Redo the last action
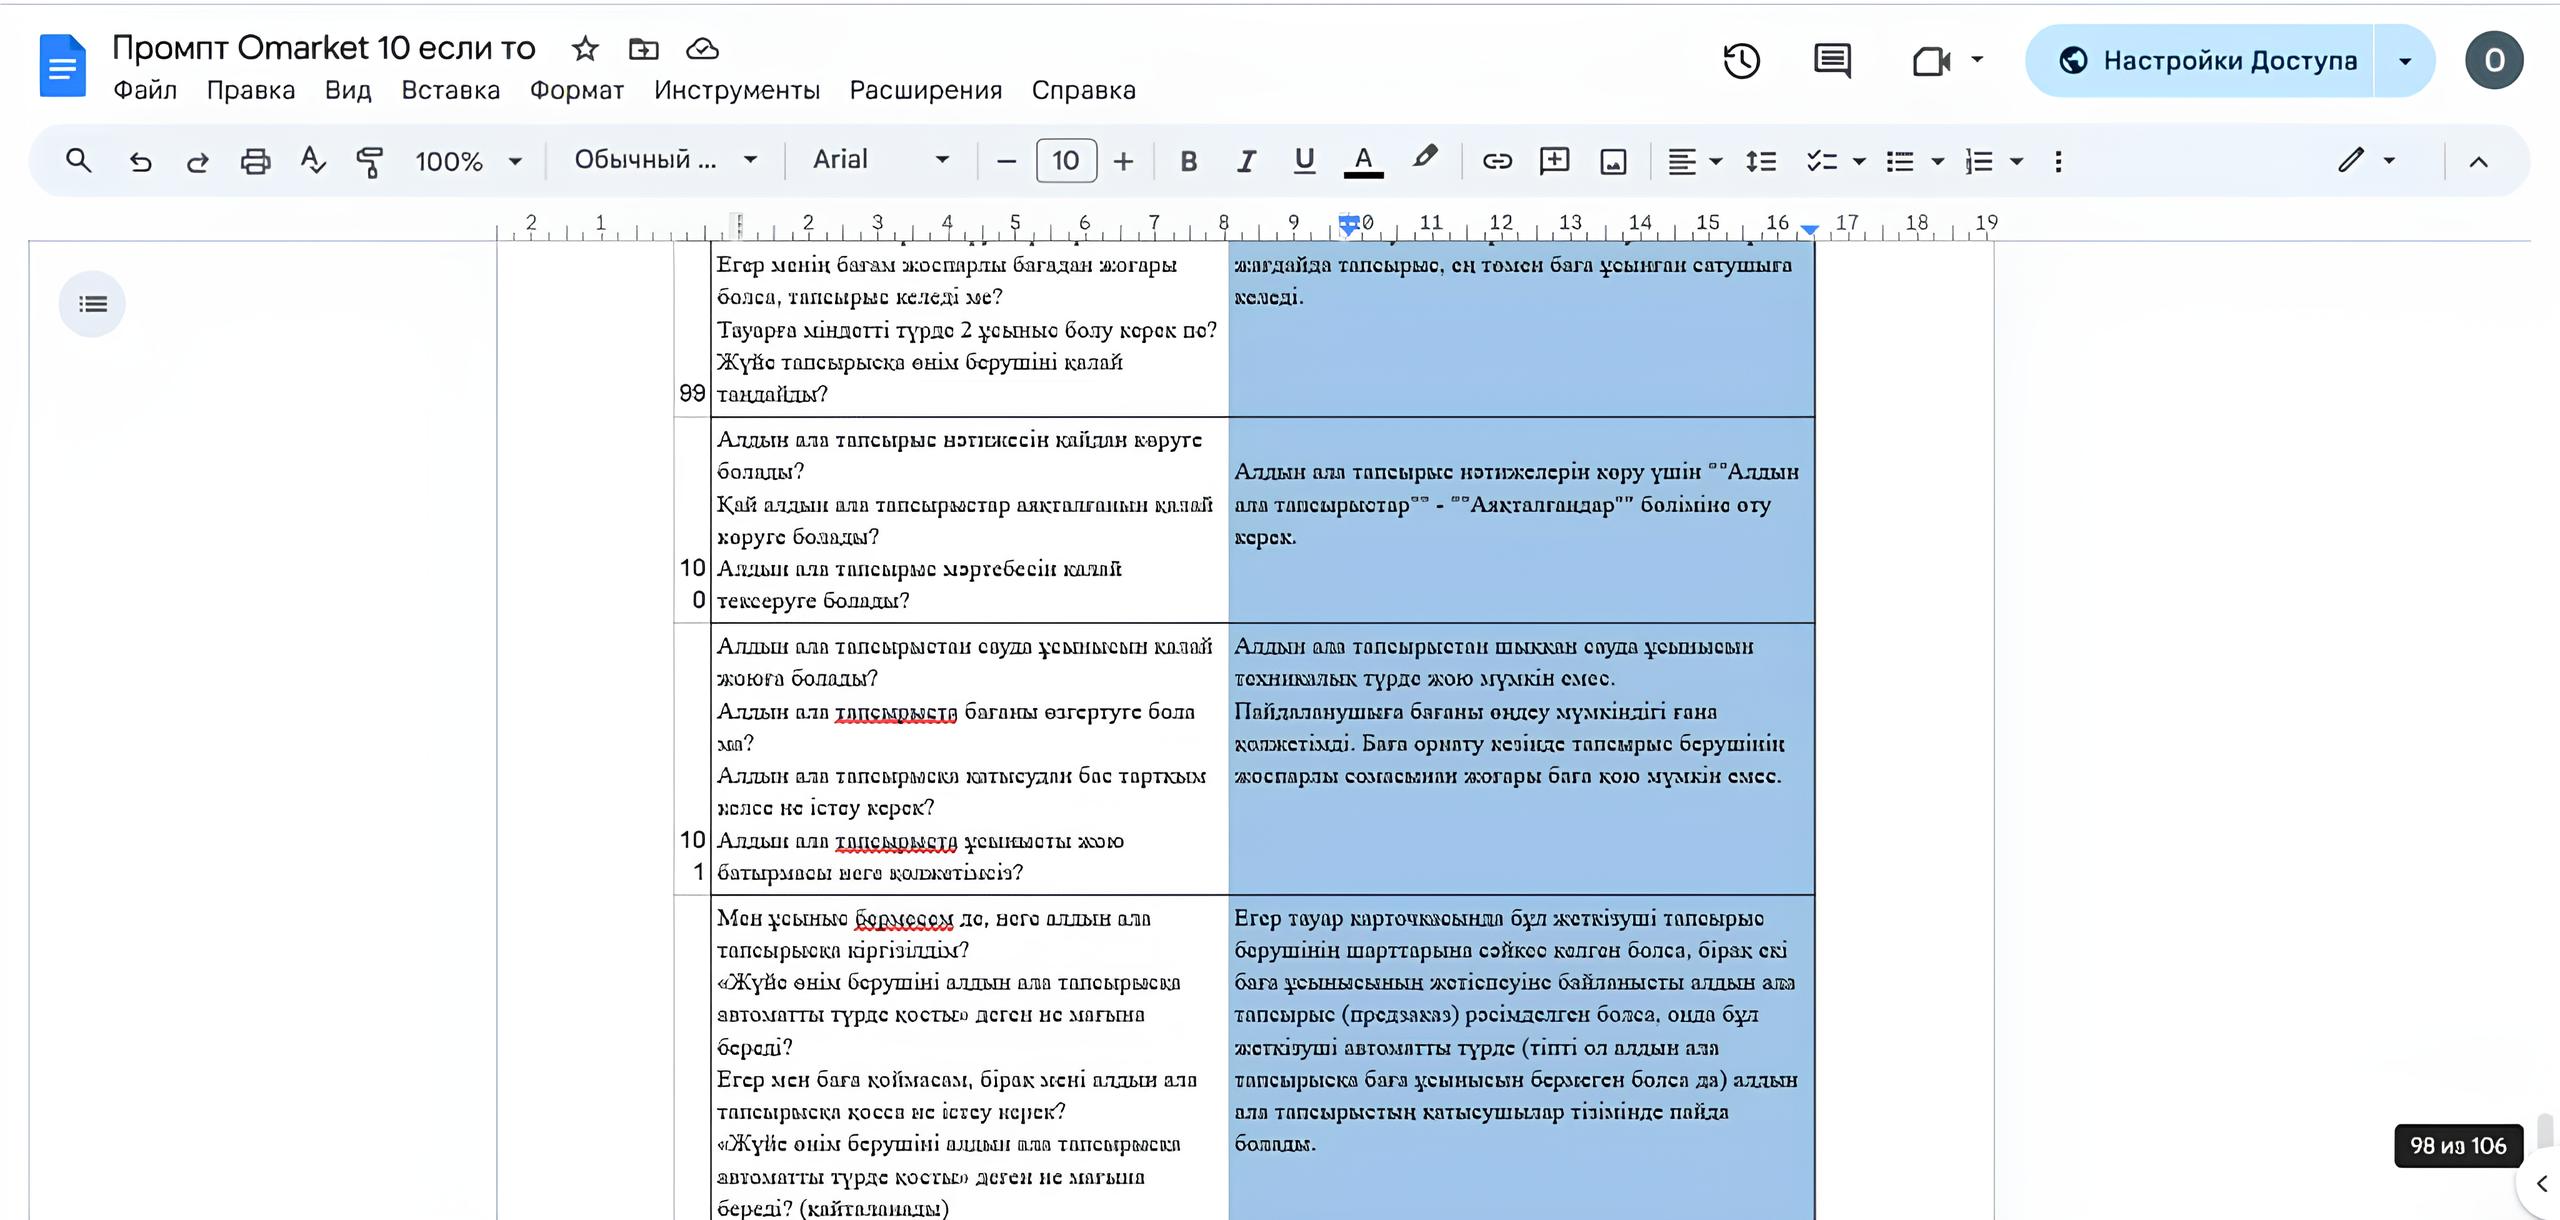This screenshot has height=1220, width=2560. (x=198, y=161)
